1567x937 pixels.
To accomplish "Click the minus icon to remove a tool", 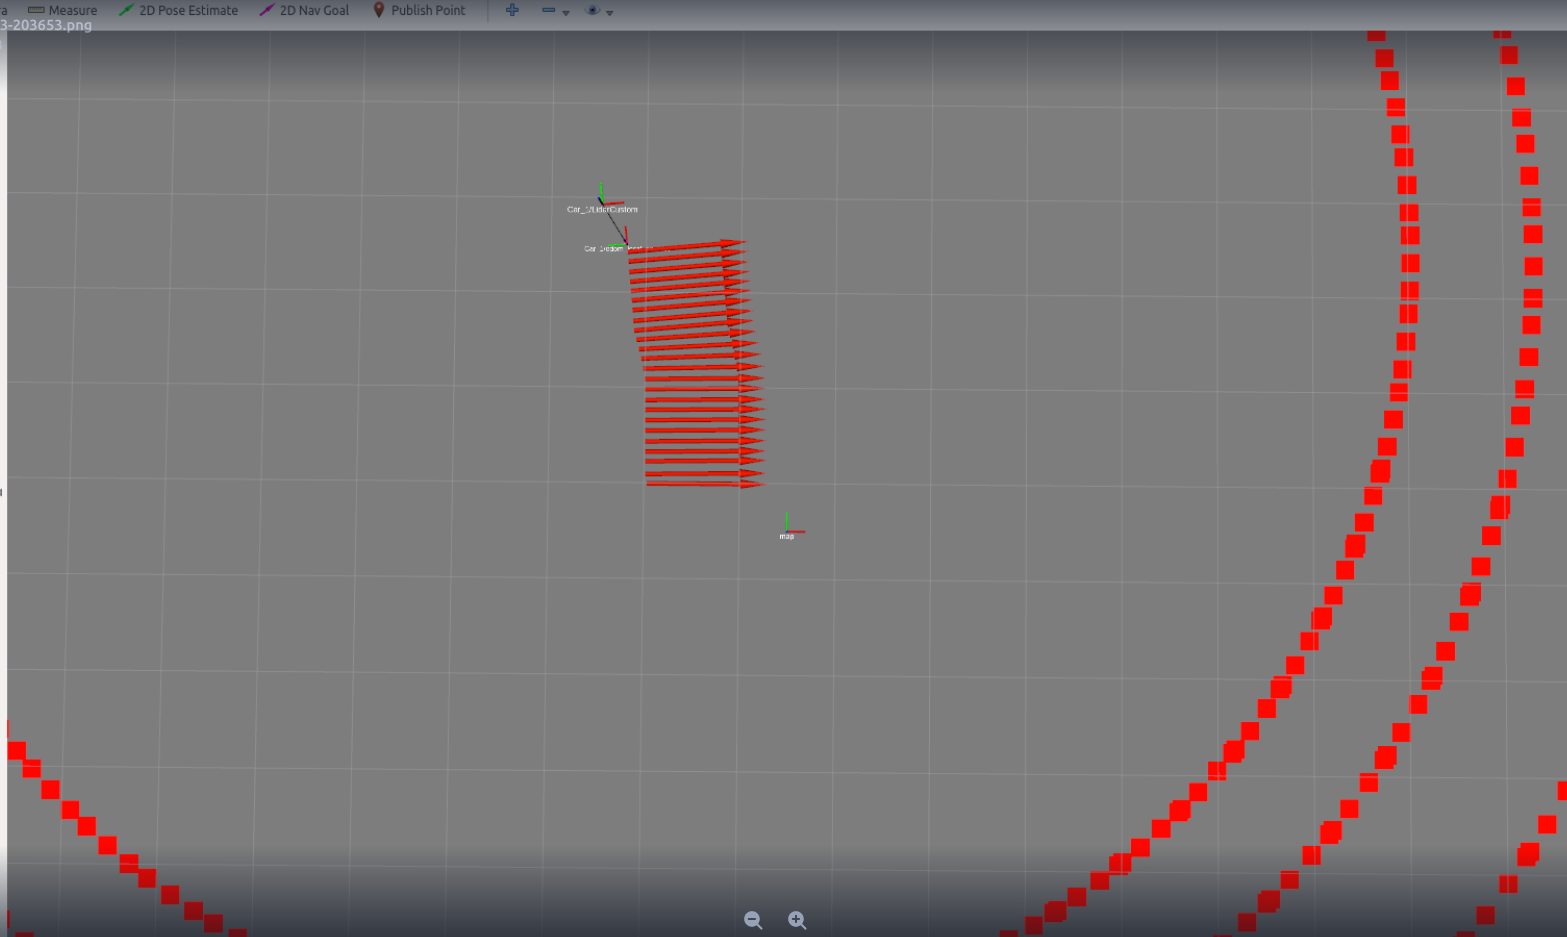I will (x=548, y=10).
